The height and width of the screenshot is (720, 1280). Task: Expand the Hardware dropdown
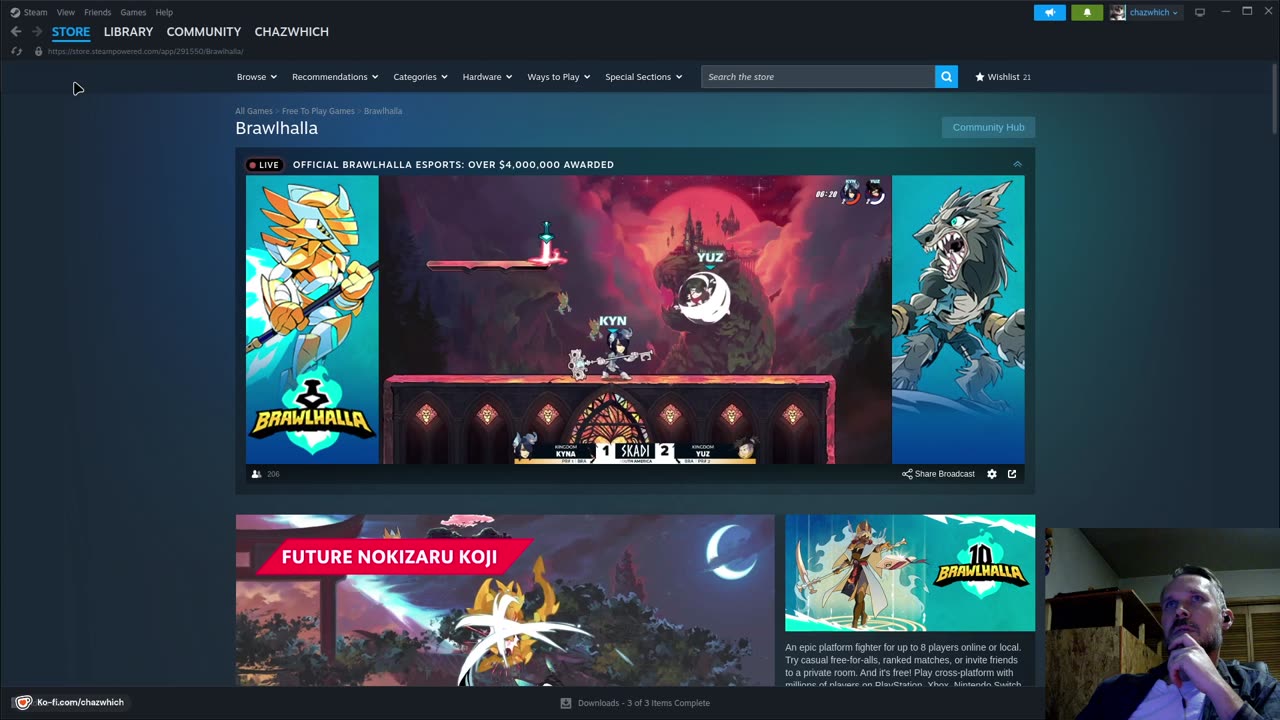coord(487,77)
